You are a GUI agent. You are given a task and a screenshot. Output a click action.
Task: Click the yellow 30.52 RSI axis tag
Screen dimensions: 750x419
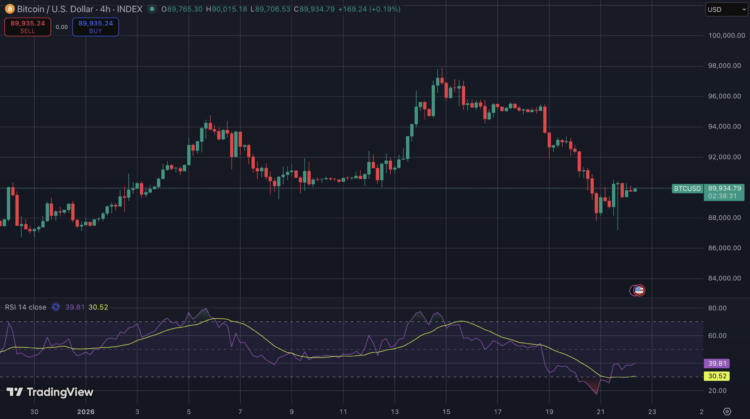717,376
